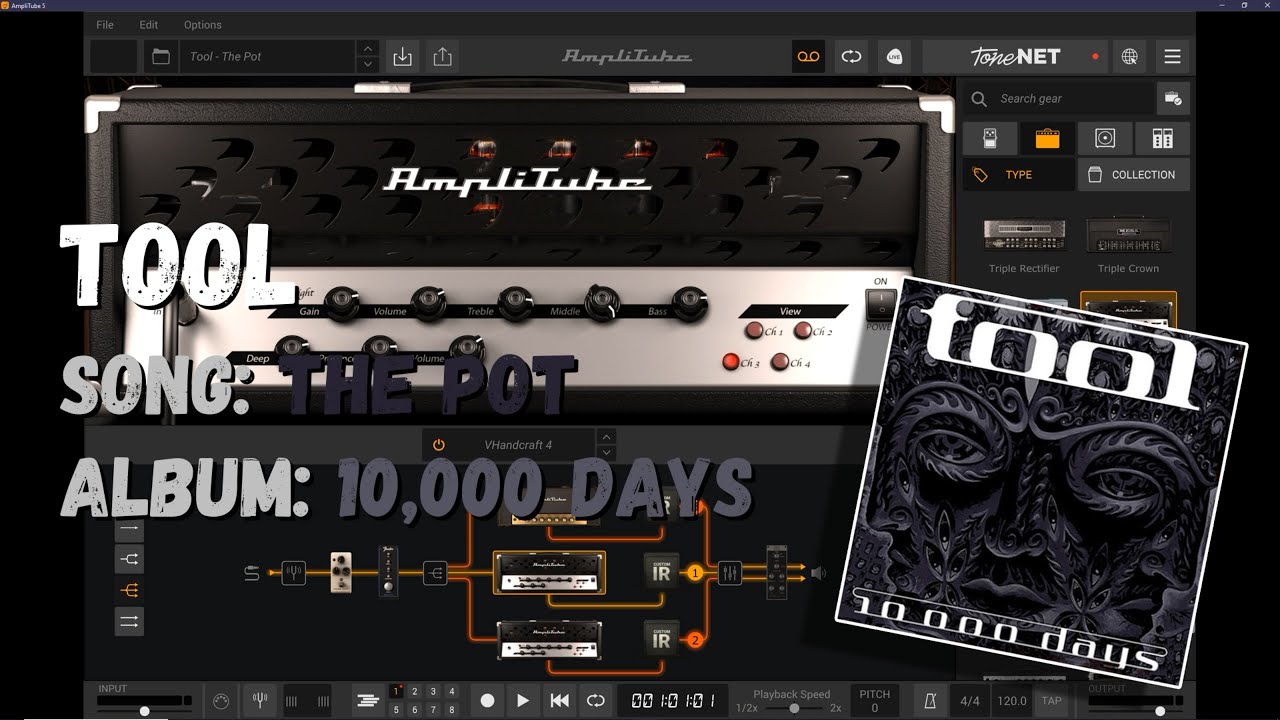Click the signal chain tuner block
Viewport: 1280px width, 720px height.
[x=293, y=573]
